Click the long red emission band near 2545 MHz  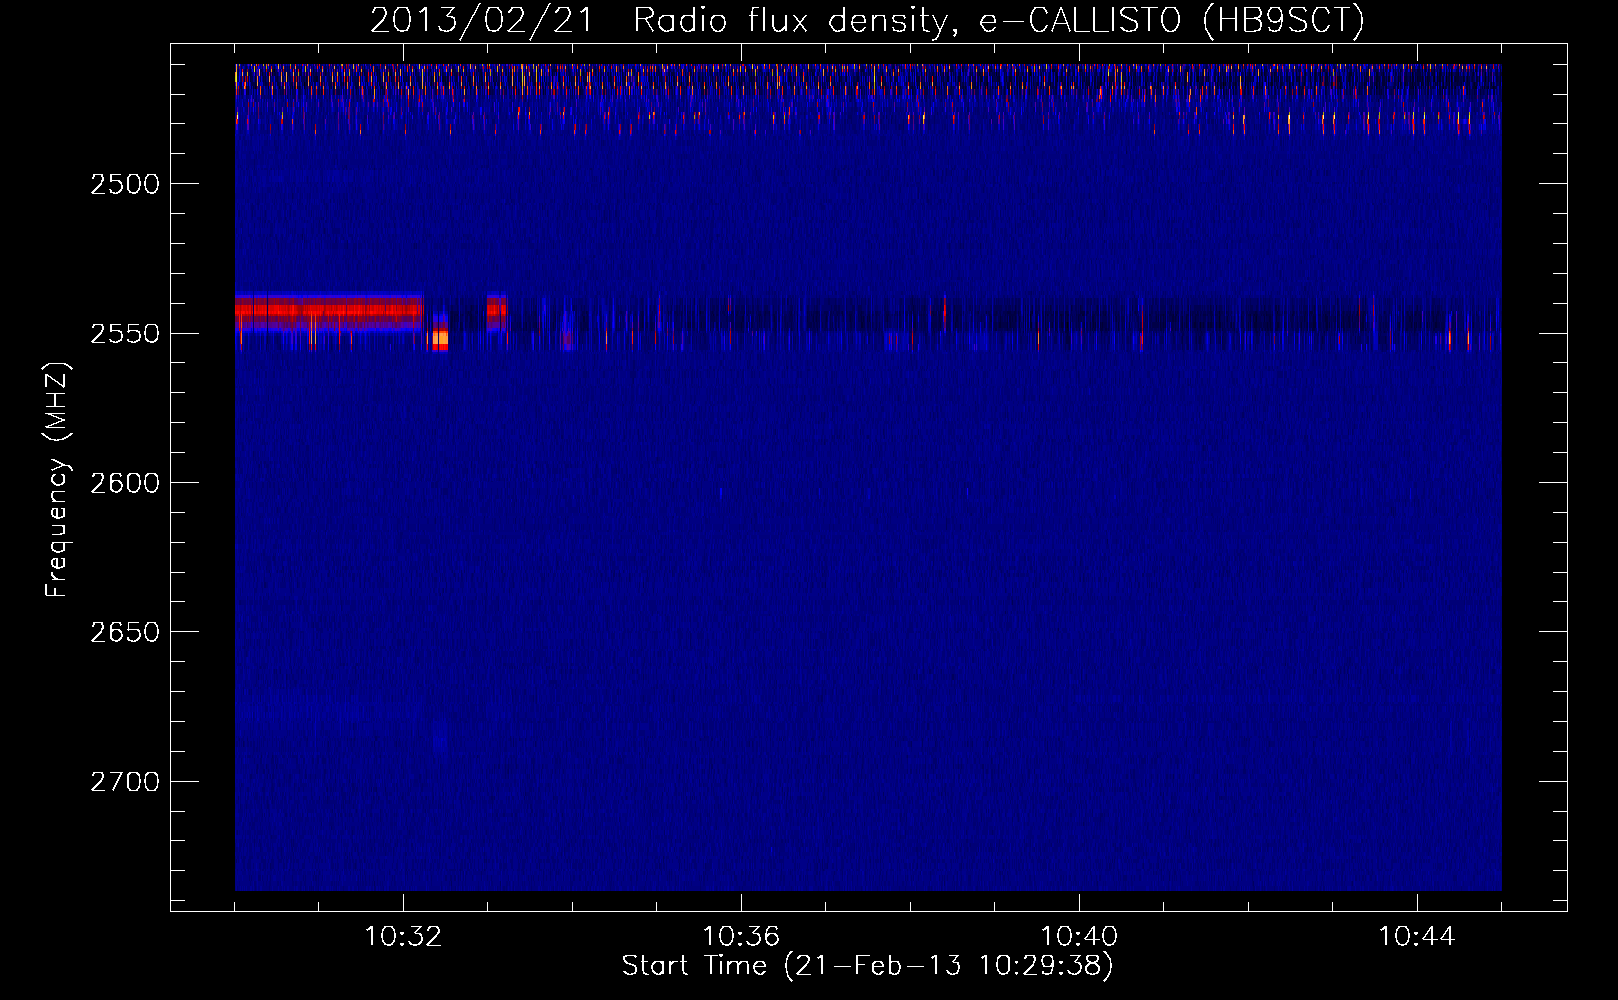coord(328,311)
